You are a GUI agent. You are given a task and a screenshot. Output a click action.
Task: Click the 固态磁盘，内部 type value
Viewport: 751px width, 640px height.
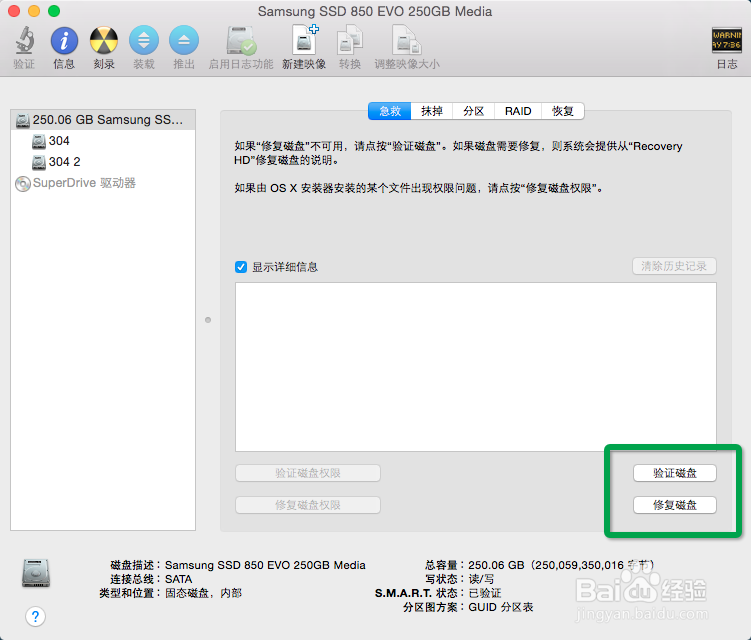(204, 593)
